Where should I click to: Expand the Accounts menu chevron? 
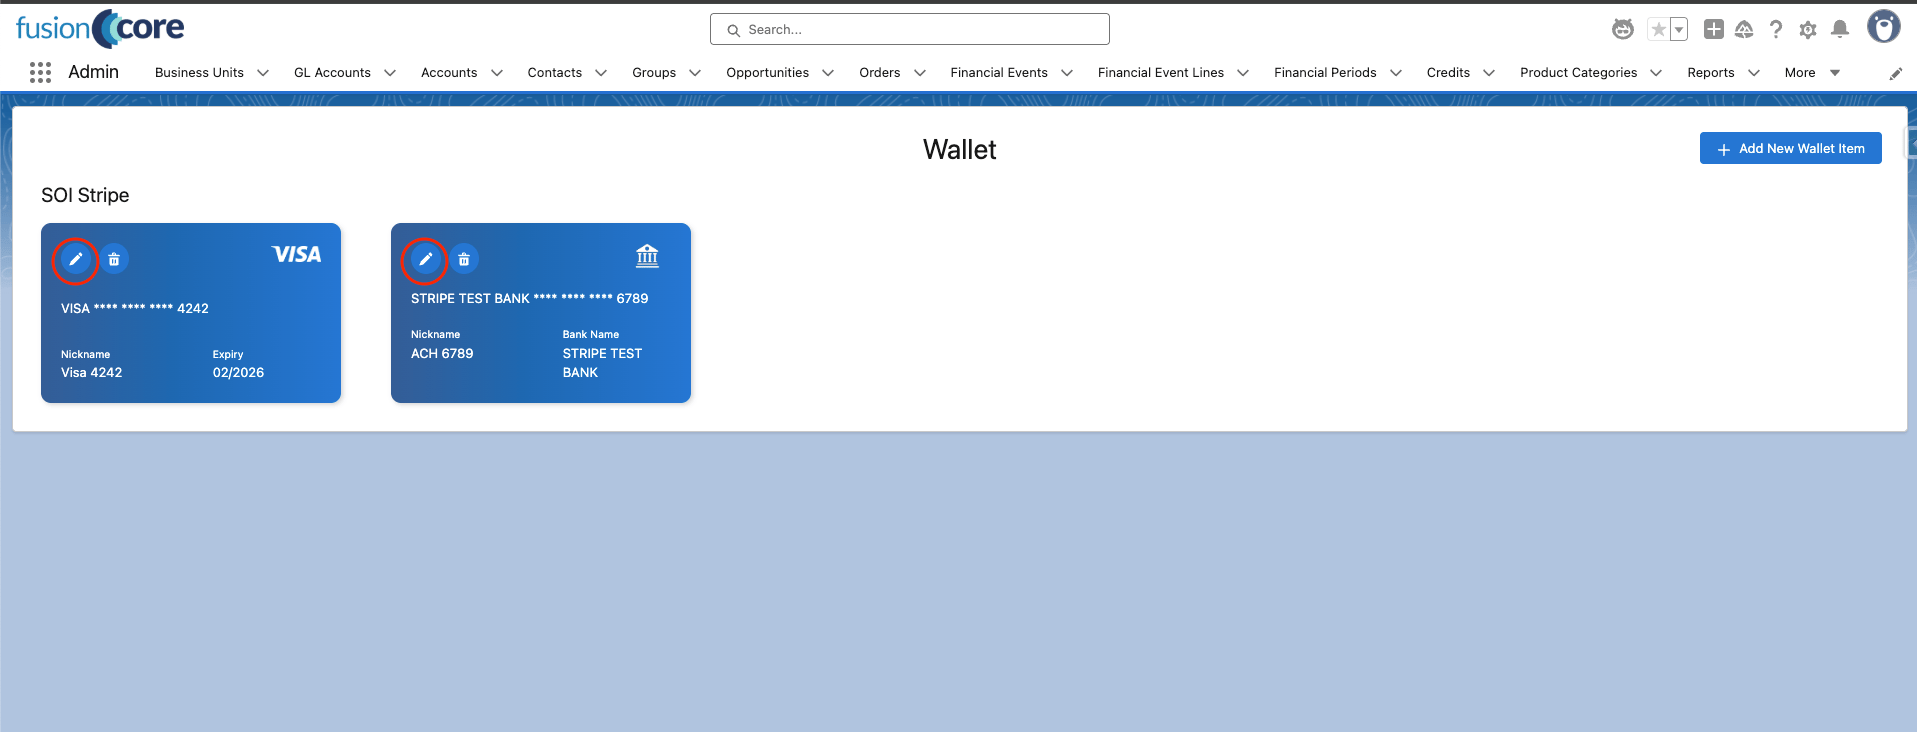497,73
